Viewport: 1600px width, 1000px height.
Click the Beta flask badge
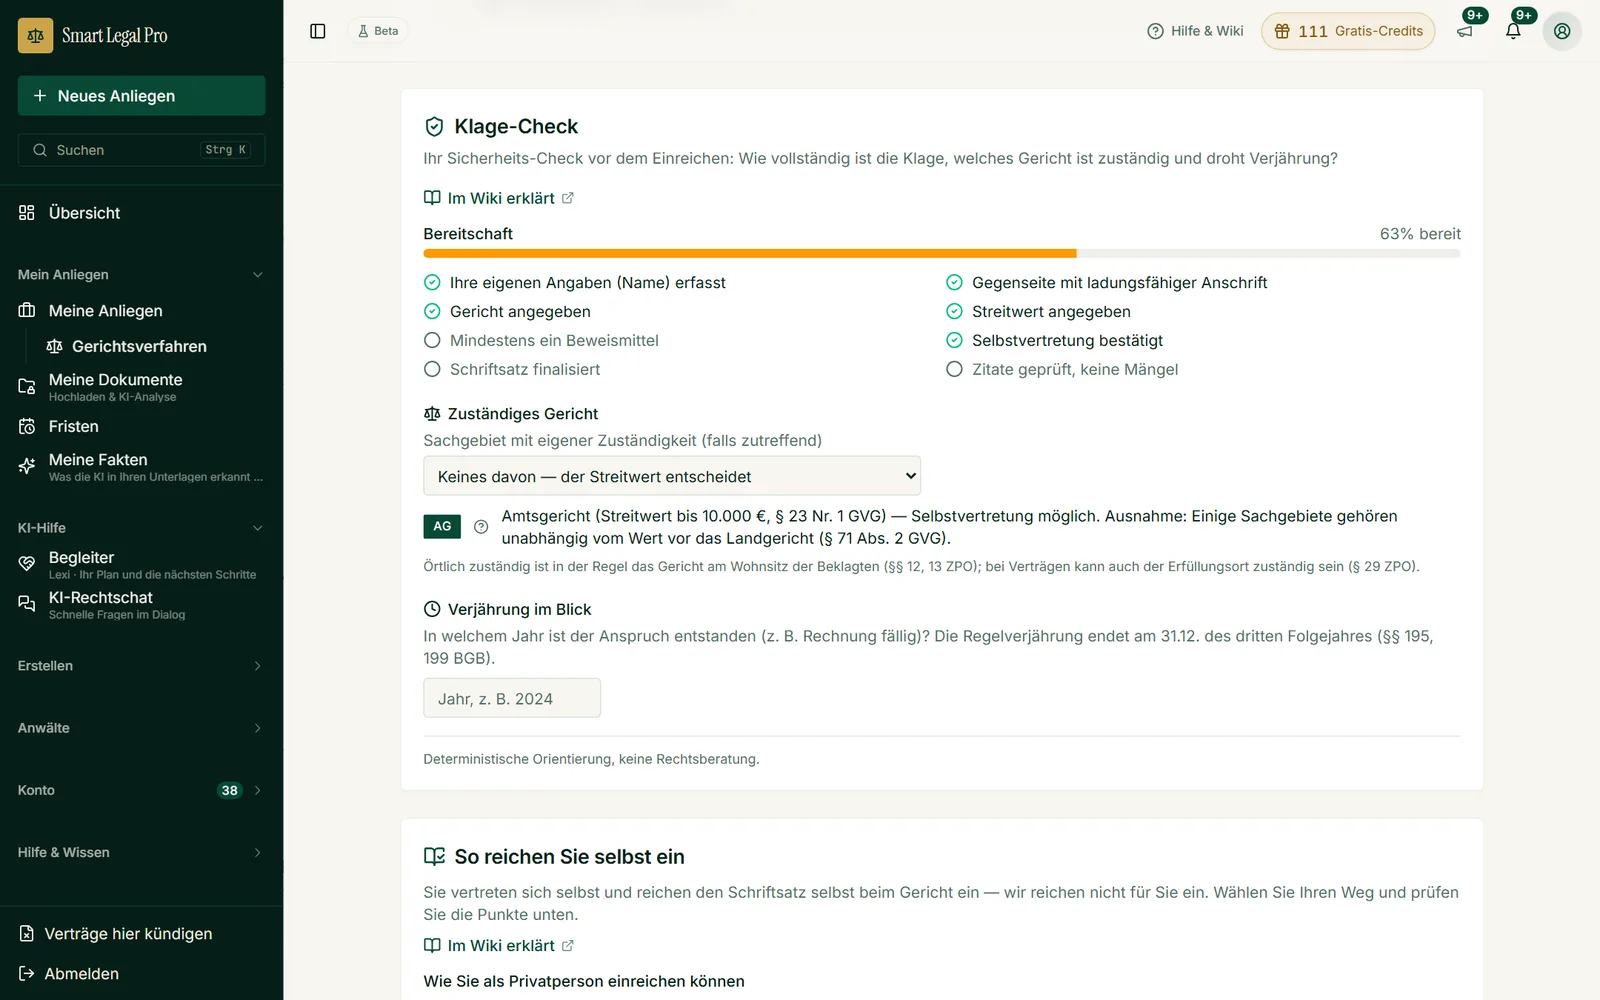[x=378, y=31]
